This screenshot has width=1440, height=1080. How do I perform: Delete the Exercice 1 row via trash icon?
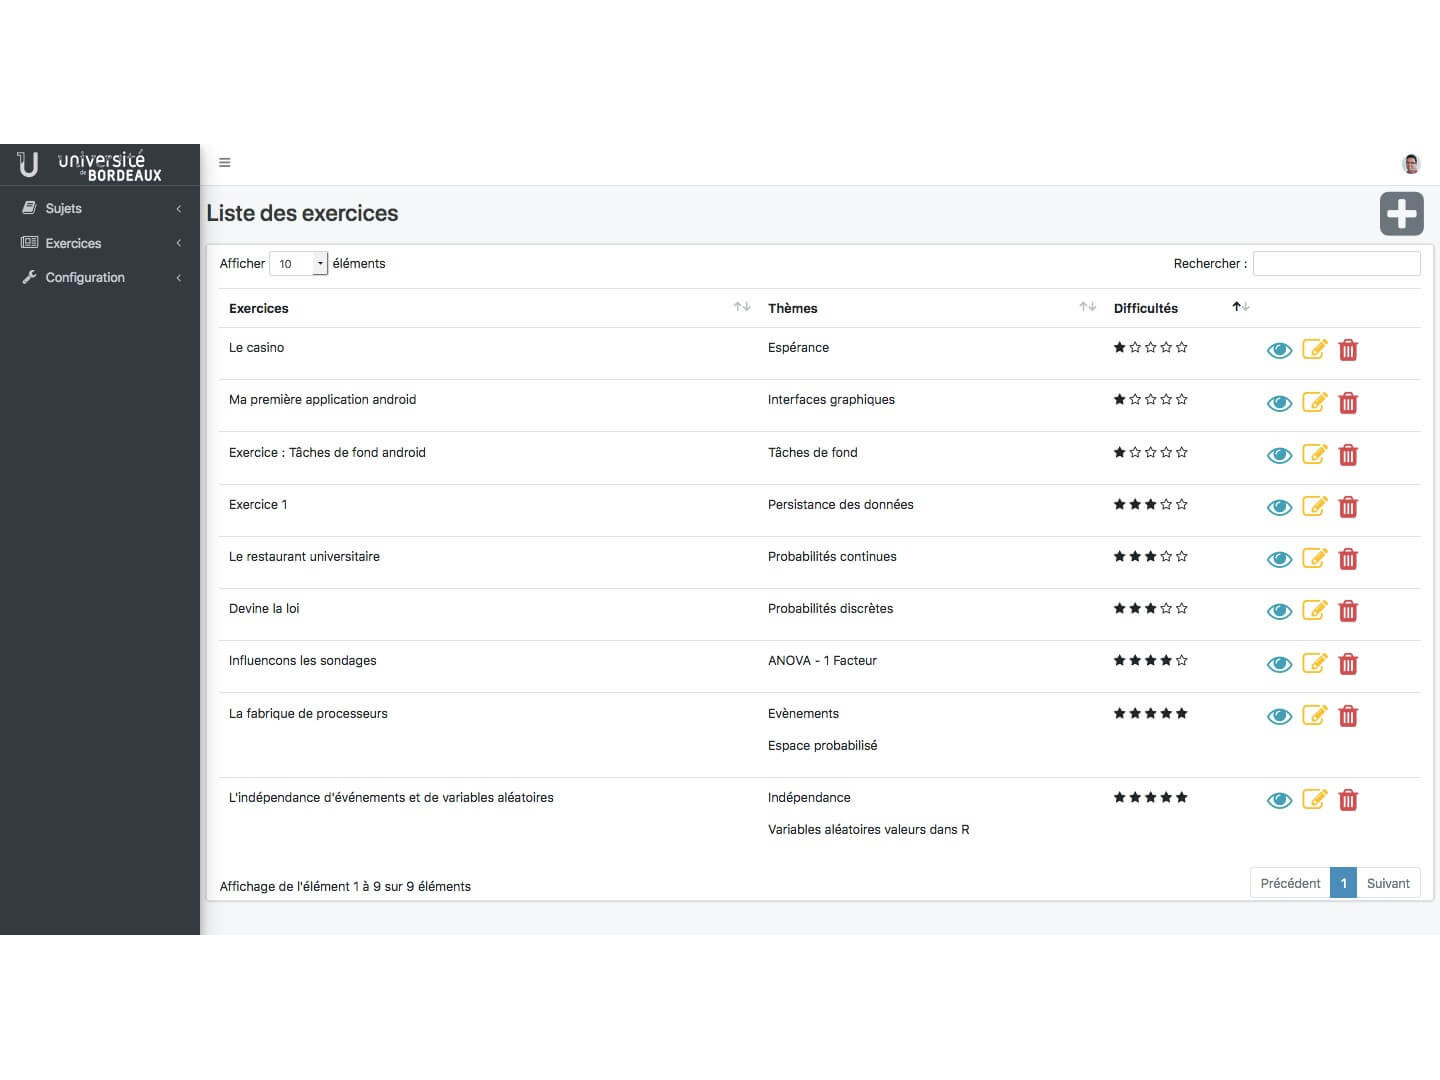point(1348,507)
